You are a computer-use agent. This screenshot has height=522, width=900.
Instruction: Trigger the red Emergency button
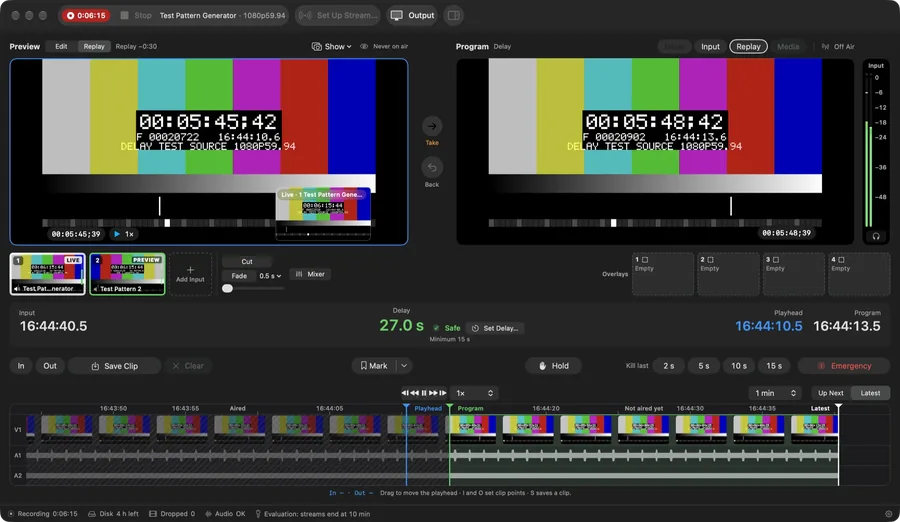point(844,366)
